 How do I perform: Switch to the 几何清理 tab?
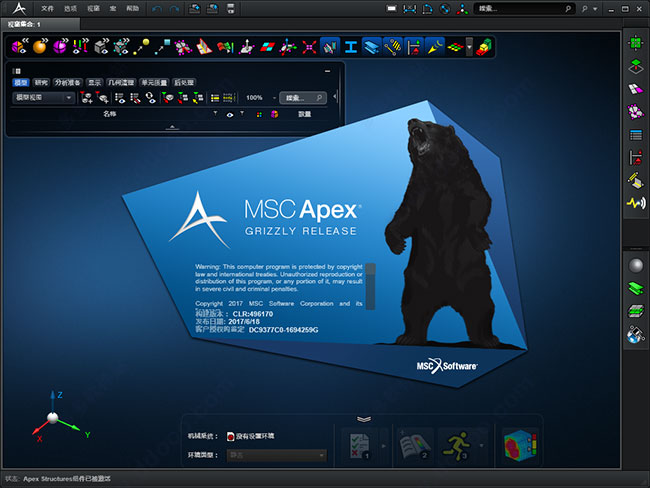[x=121, y=83]
